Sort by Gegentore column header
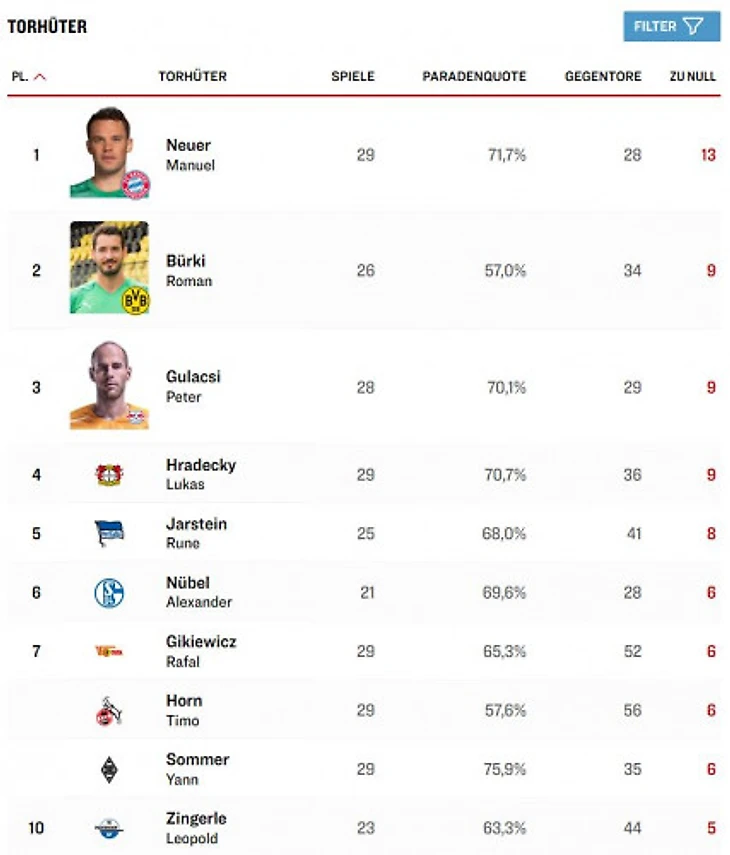 (x=603, y=77)
